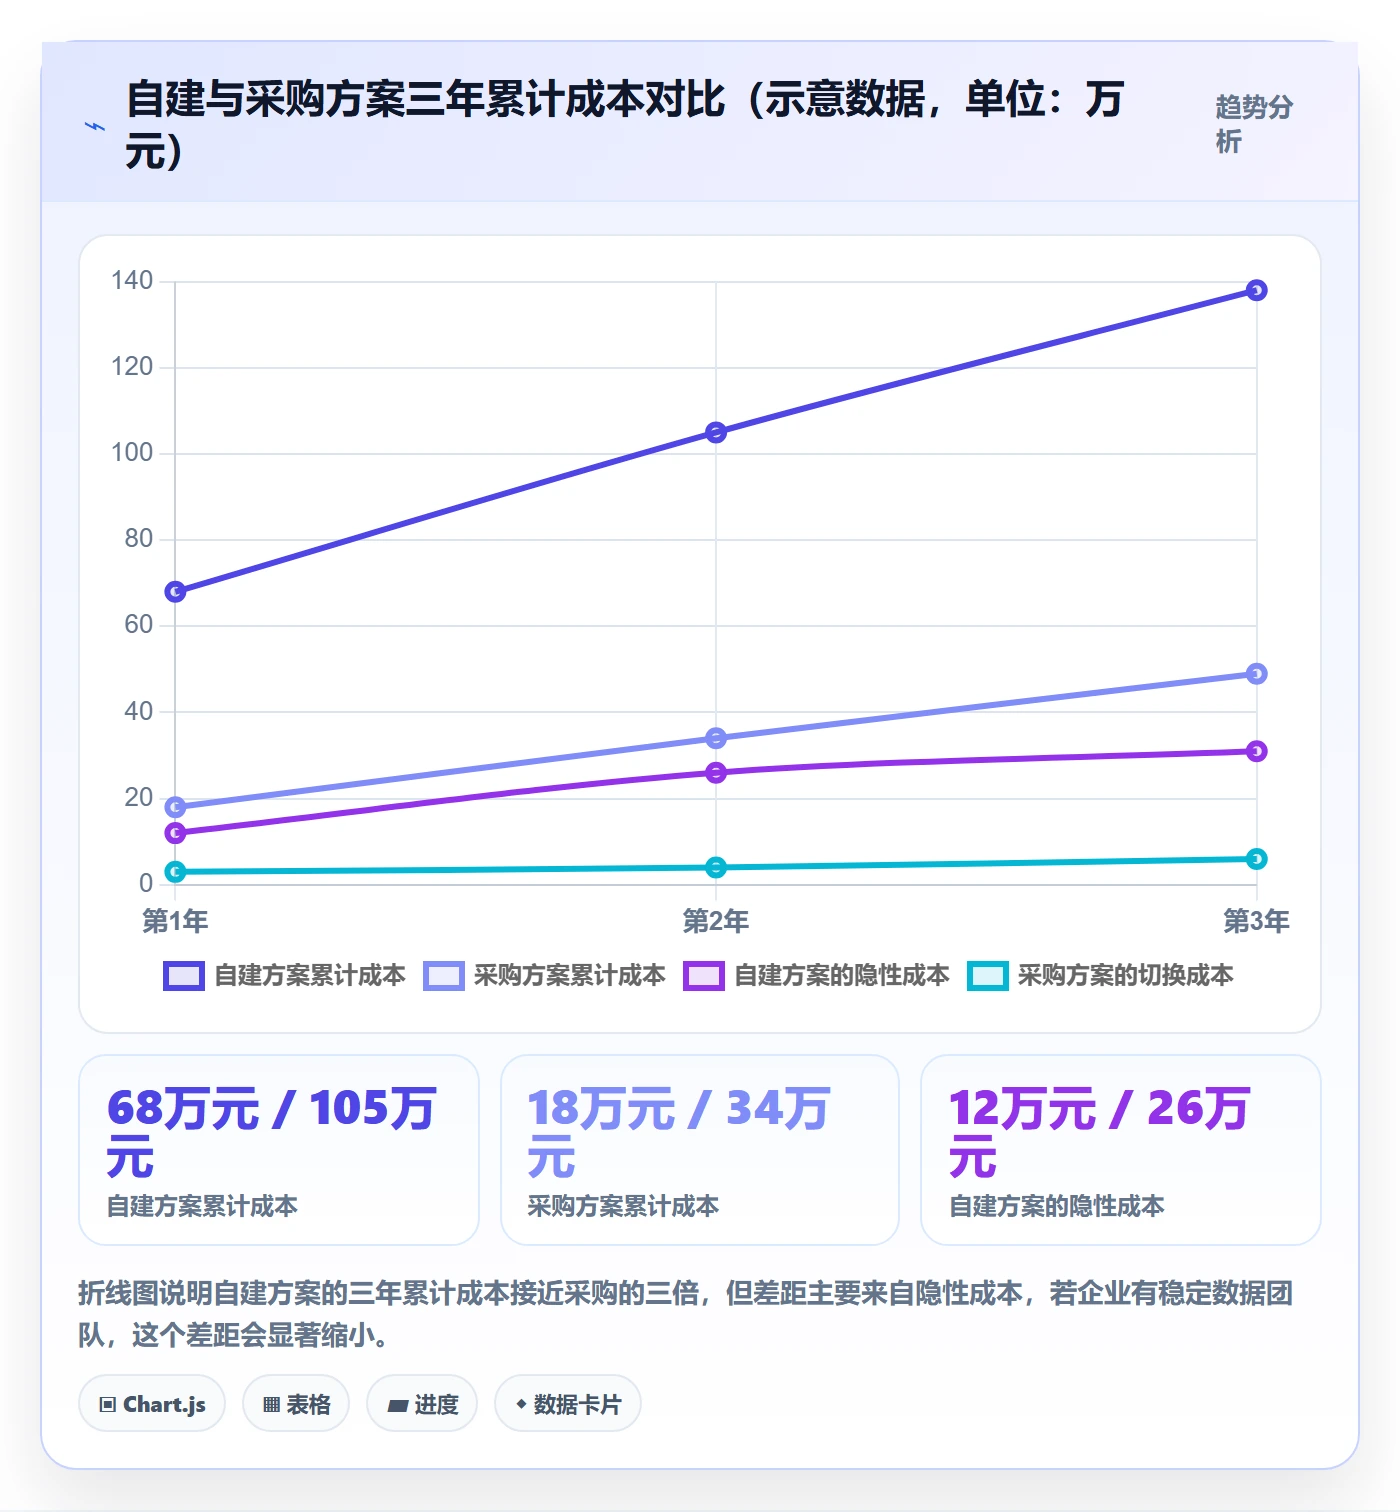Click the 自建方案 data point at 第3年
Image resolution: width=1400 pixels, height=1512 pixels.
point(1257,290)
